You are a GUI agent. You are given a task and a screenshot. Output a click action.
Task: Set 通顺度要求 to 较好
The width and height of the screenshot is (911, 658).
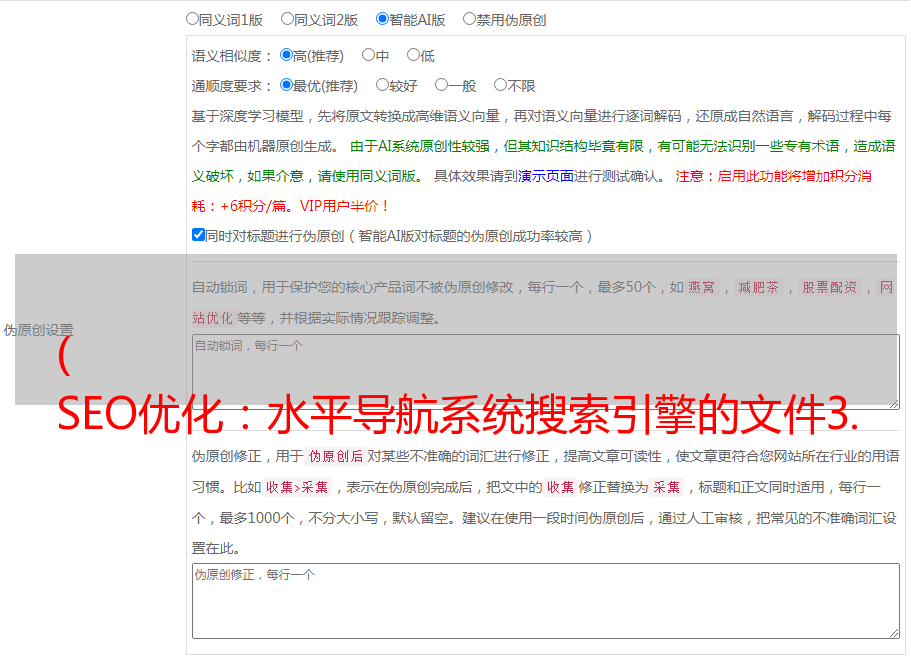[382, 85]
